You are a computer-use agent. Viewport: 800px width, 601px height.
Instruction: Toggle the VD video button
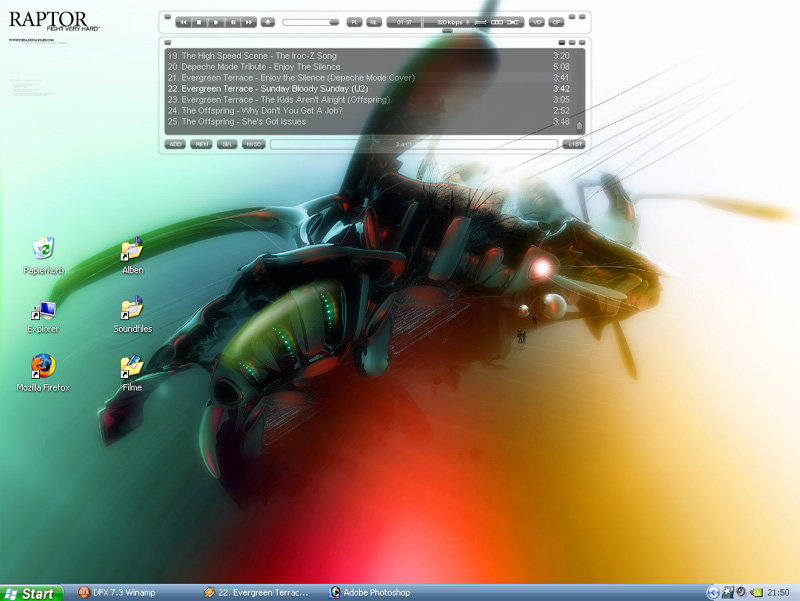[x=536, y=22]
